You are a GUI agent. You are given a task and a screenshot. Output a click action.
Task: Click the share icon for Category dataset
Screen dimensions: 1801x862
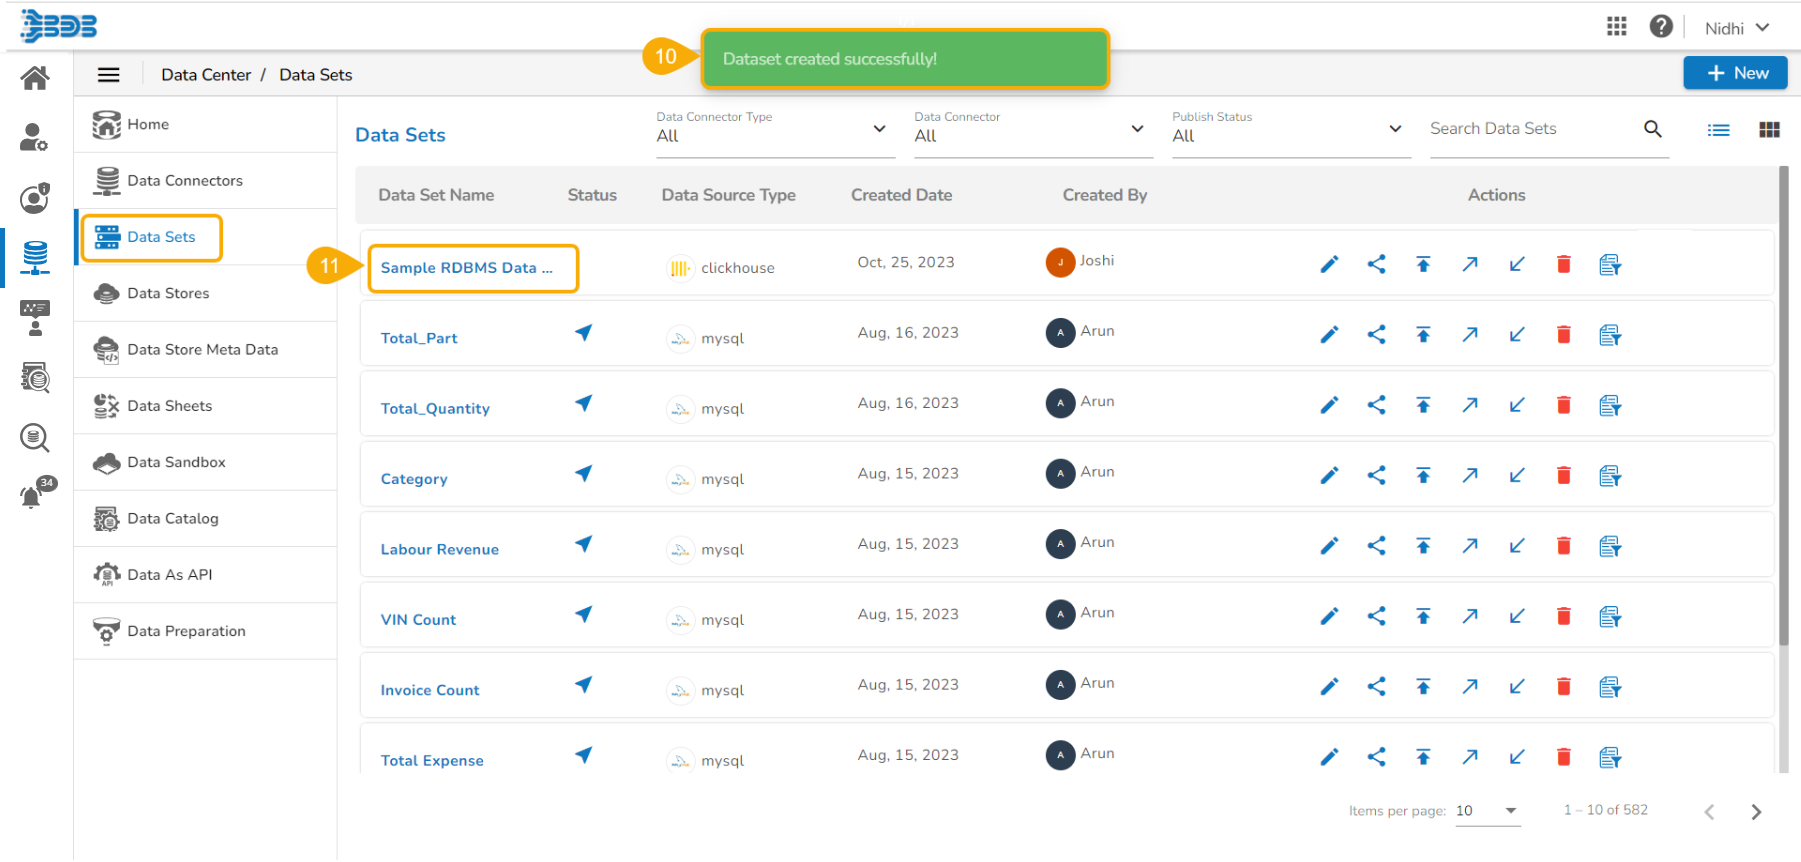coord(1376,475)
